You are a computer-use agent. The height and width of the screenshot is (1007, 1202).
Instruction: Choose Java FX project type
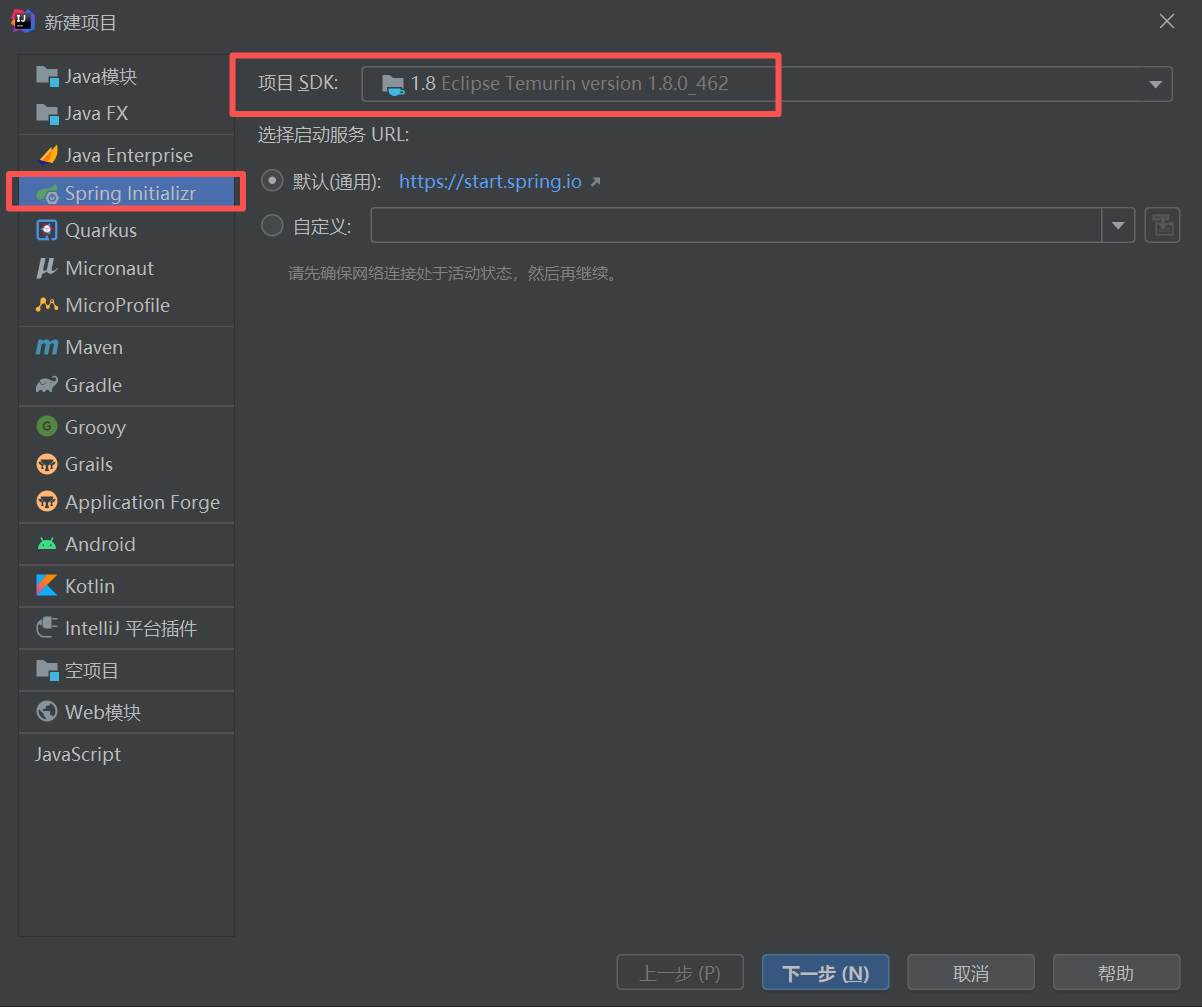pos(126,113)
